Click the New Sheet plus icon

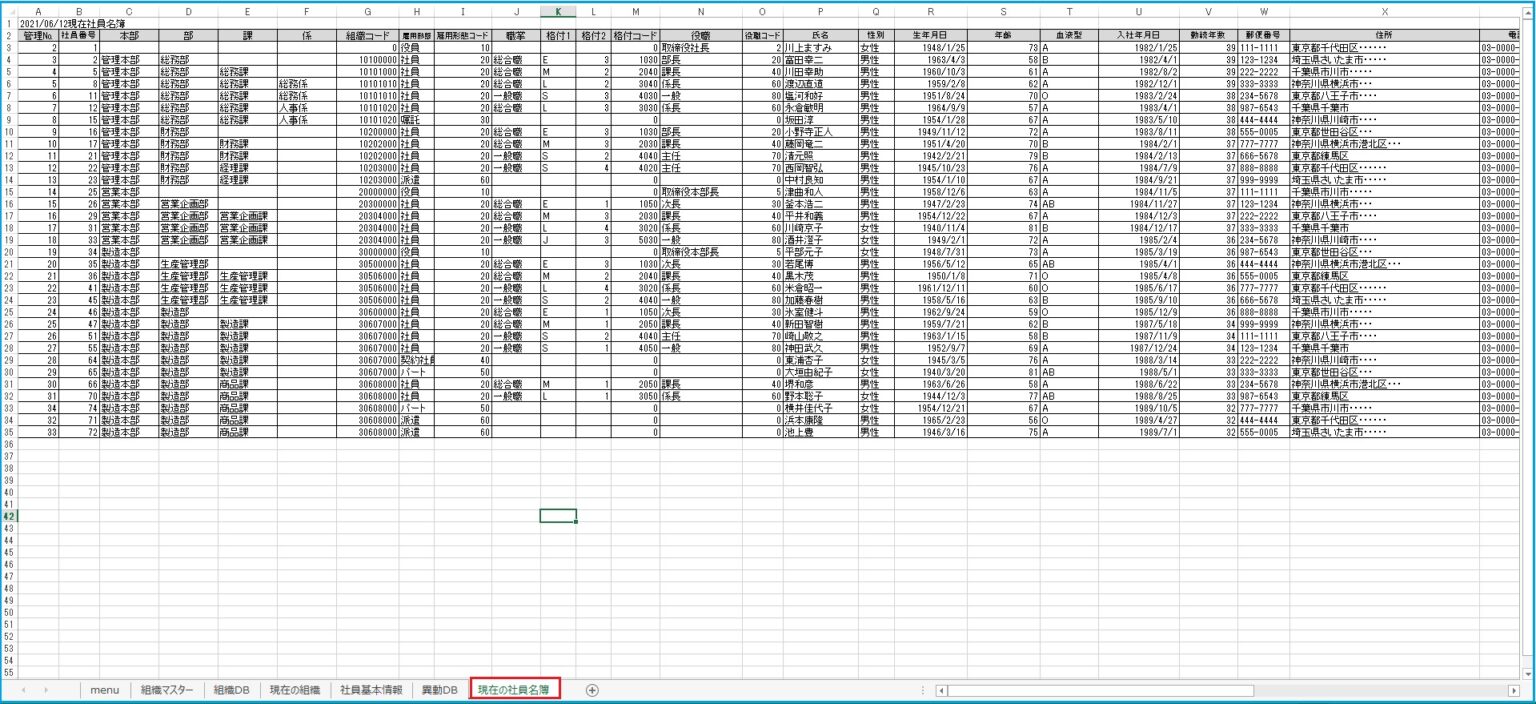[592, 690]
